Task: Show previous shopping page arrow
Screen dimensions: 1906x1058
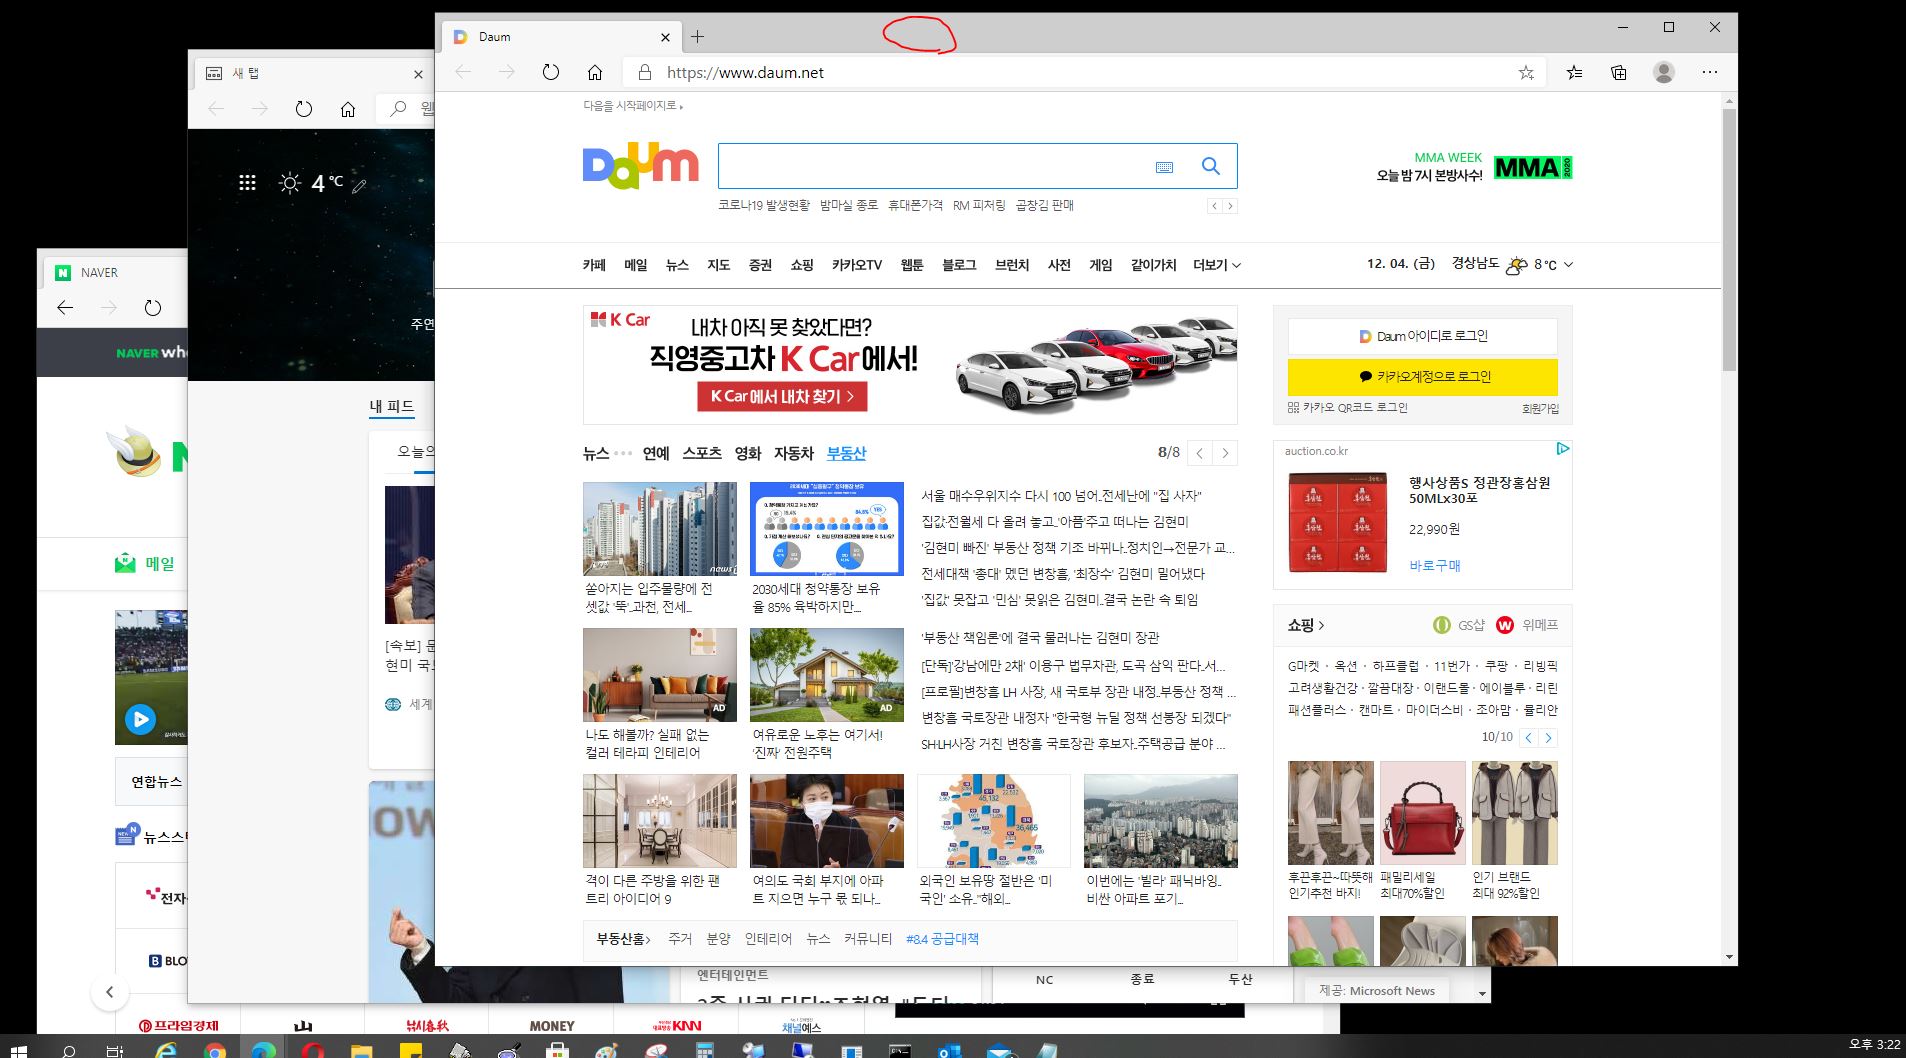Action: pyautogui.click(x=1528, y=738)
